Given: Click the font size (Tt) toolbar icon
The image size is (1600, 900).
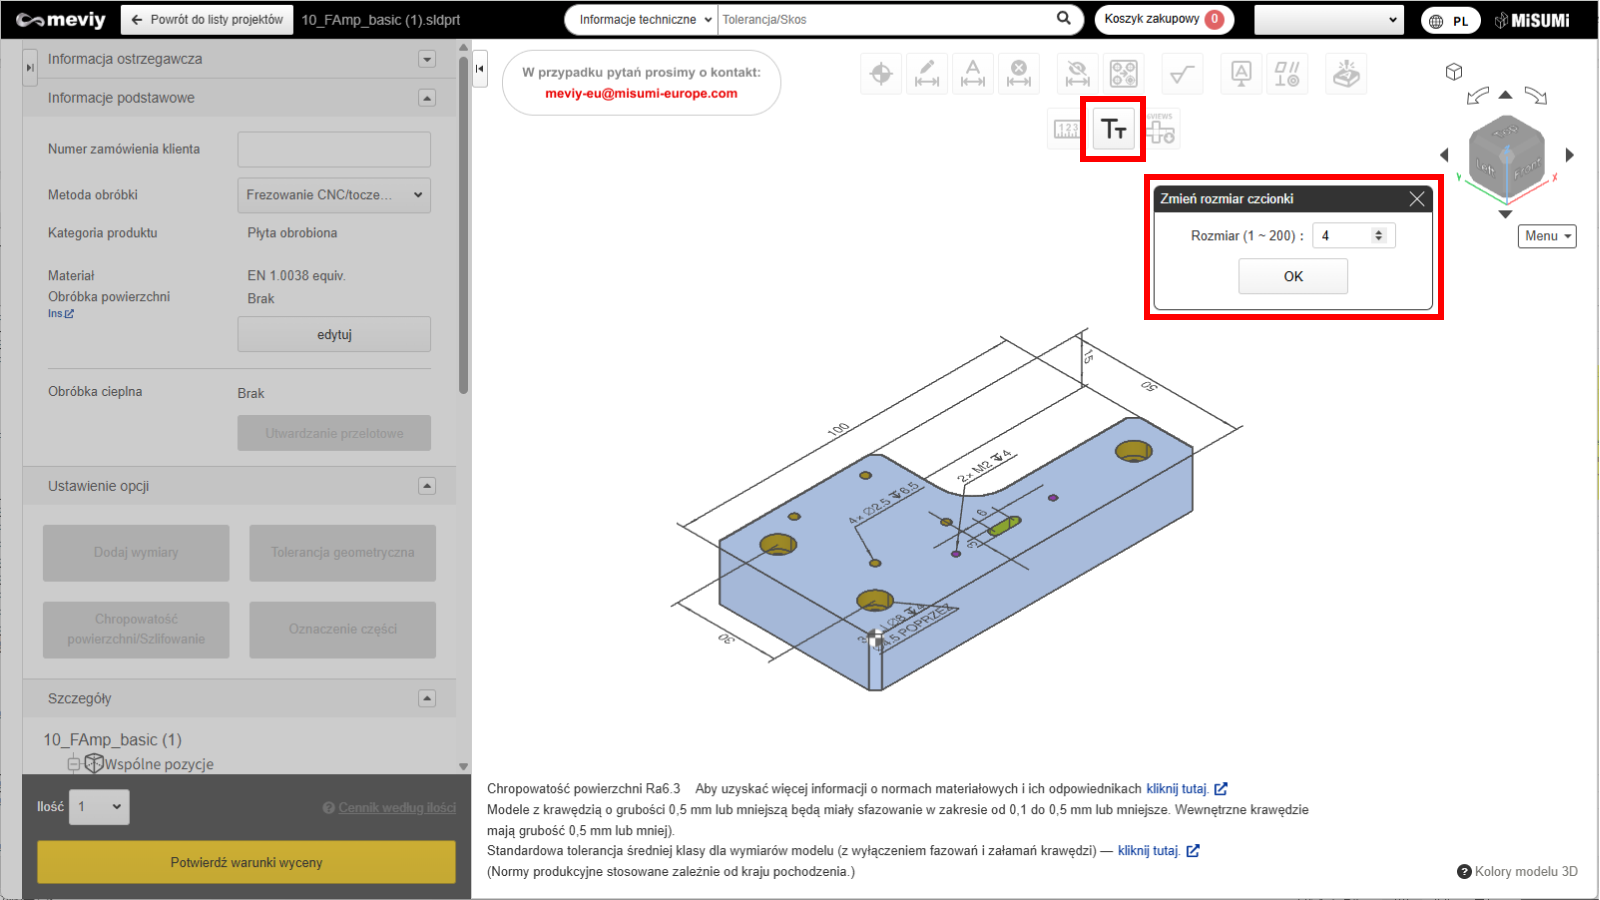Looking at the screenshot, I should tap(1113, 129).
